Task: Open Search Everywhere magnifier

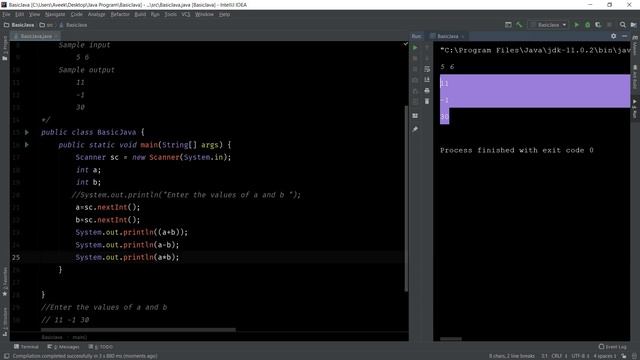Action: pyautogui.click(x=622, y=25)
